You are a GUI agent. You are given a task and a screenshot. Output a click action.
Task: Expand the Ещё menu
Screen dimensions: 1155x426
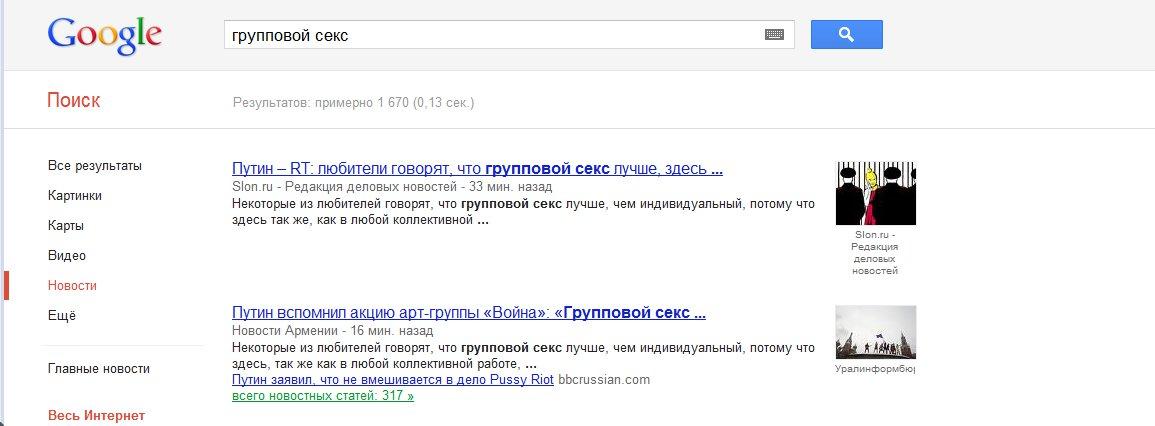tap(62, 316)
